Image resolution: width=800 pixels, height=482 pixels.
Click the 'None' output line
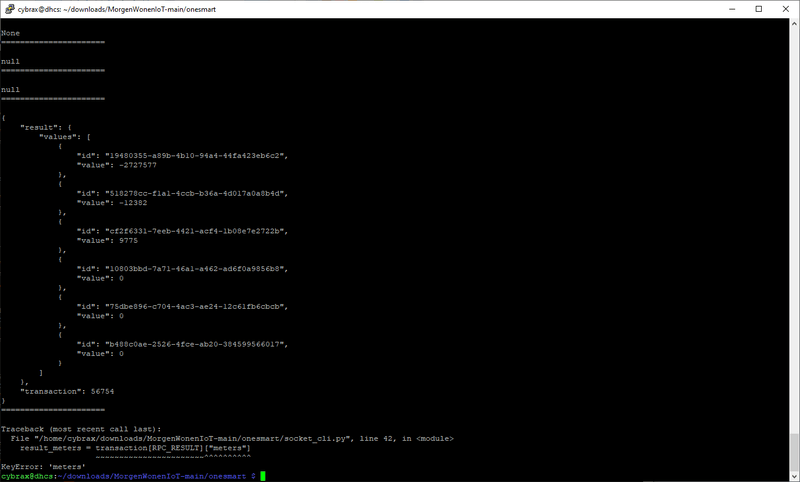point(10,33)
